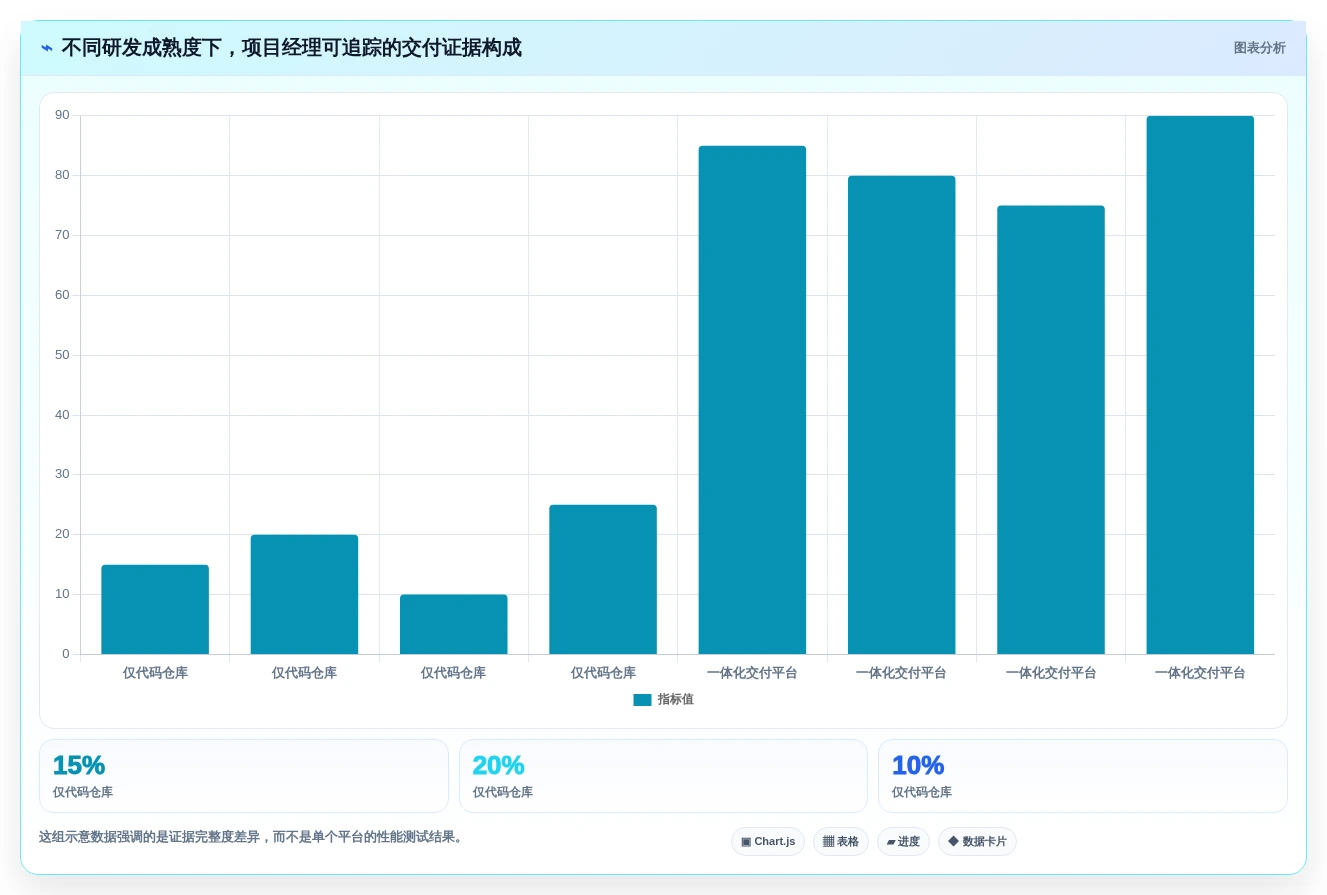Viewport: 1327px width, 895px height.
Task: Open the 15% stat card
Action: point(244,776)
